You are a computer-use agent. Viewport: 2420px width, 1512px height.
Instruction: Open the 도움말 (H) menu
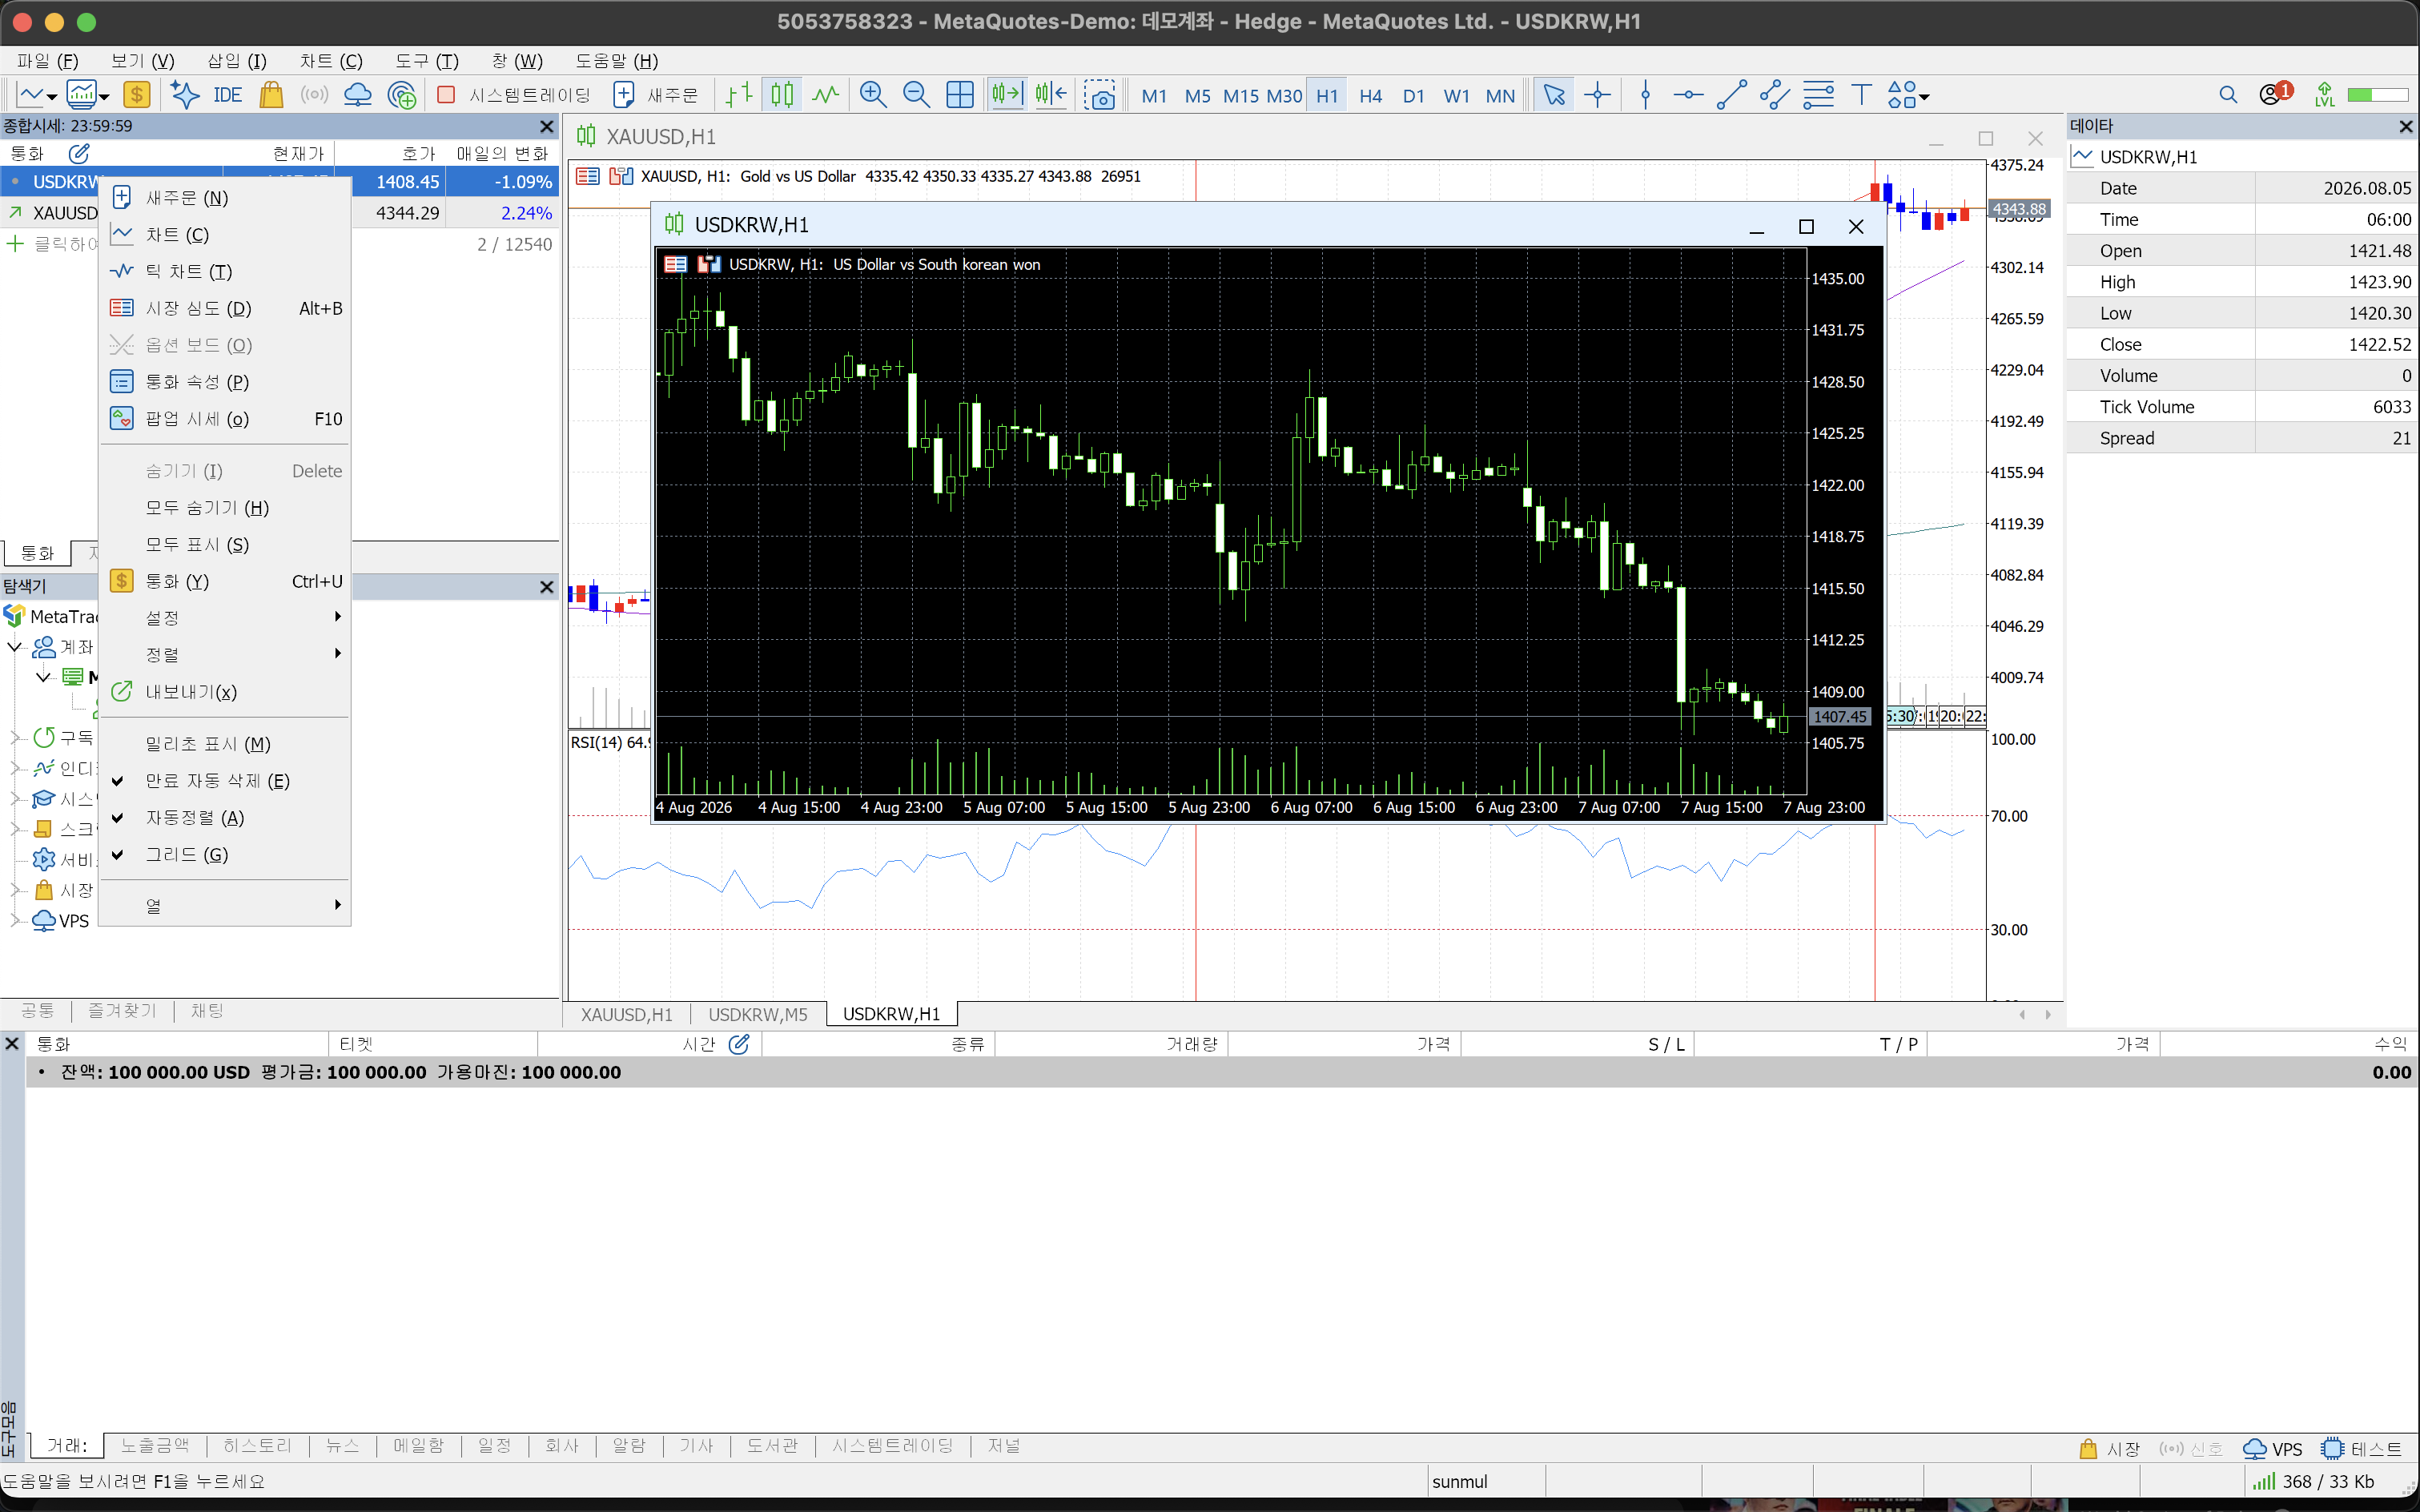[617, 61]
